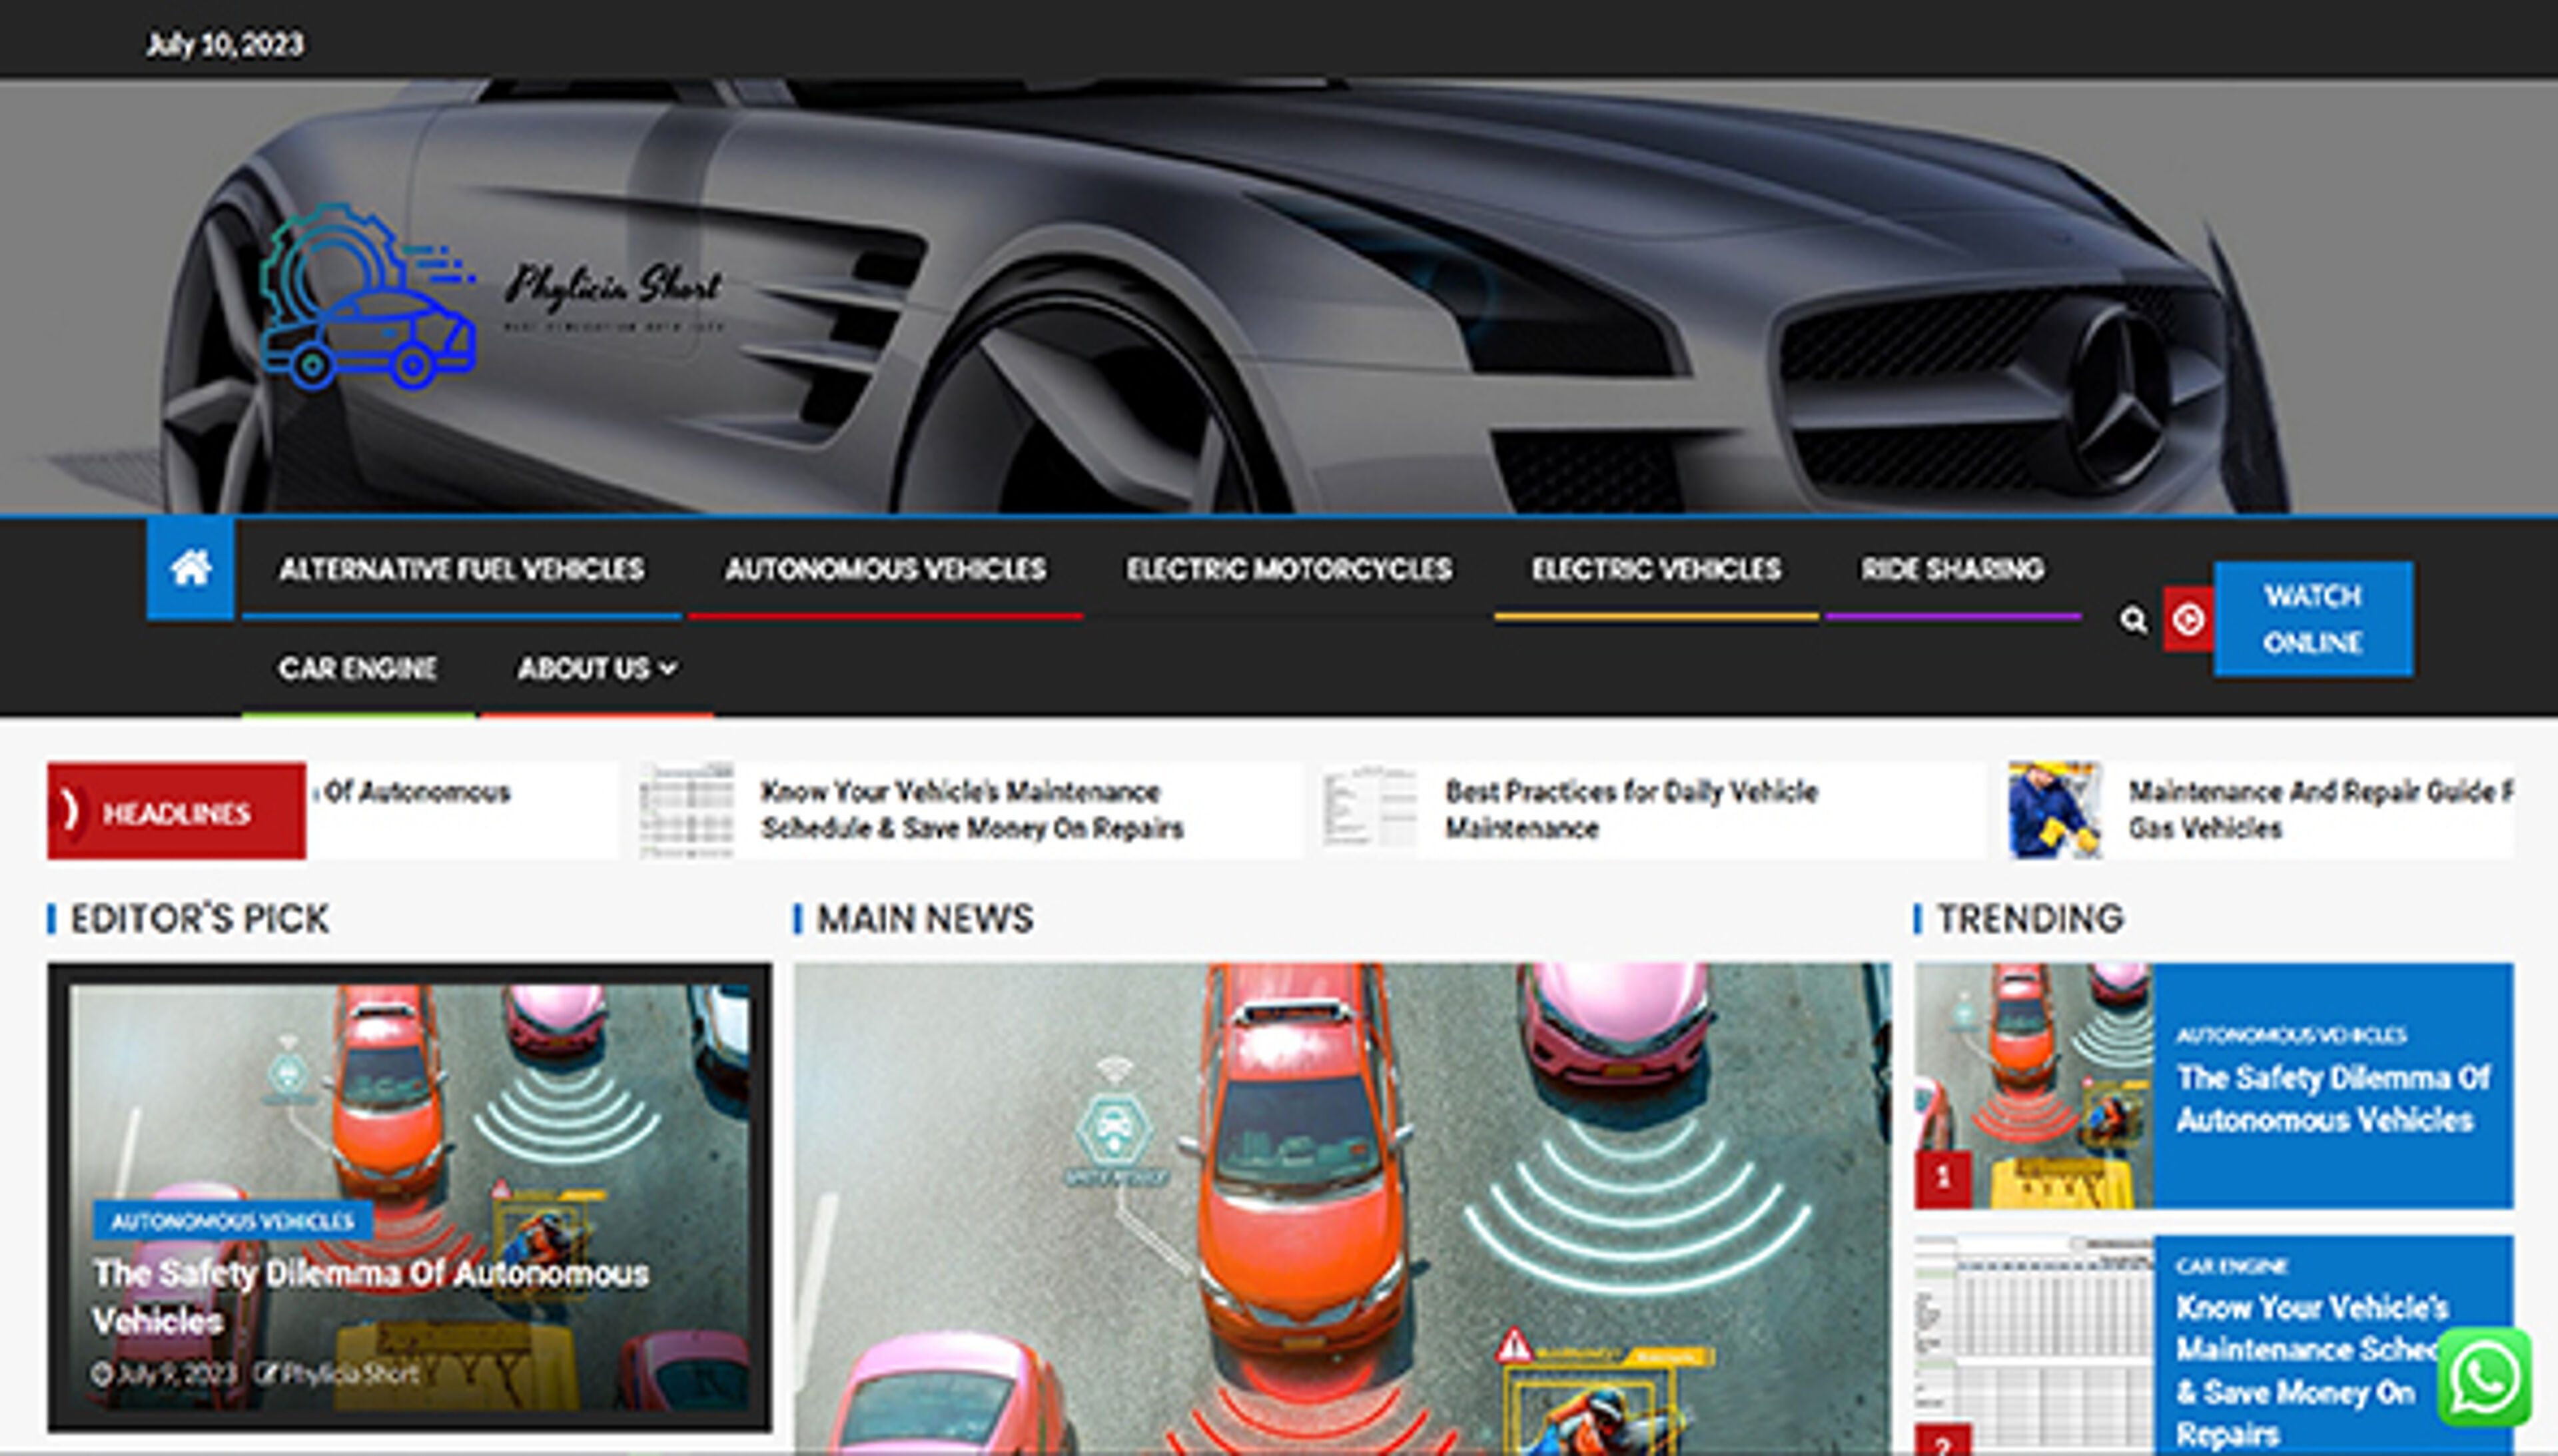Go to Autonomous Vehicles menu item
Screen dimensions: 2558x1456
tap(885, 569)
